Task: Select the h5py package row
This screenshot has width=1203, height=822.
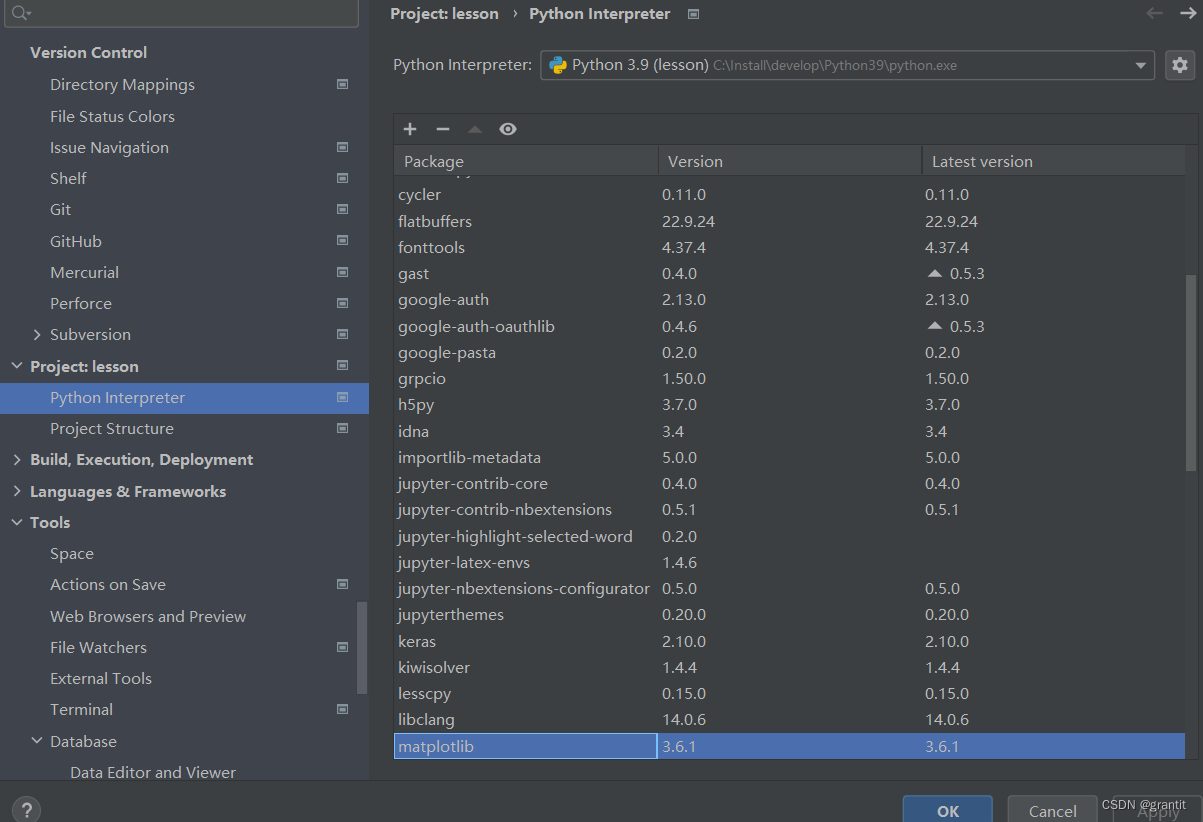Action: pyautogui.click(x=790, y=405)
